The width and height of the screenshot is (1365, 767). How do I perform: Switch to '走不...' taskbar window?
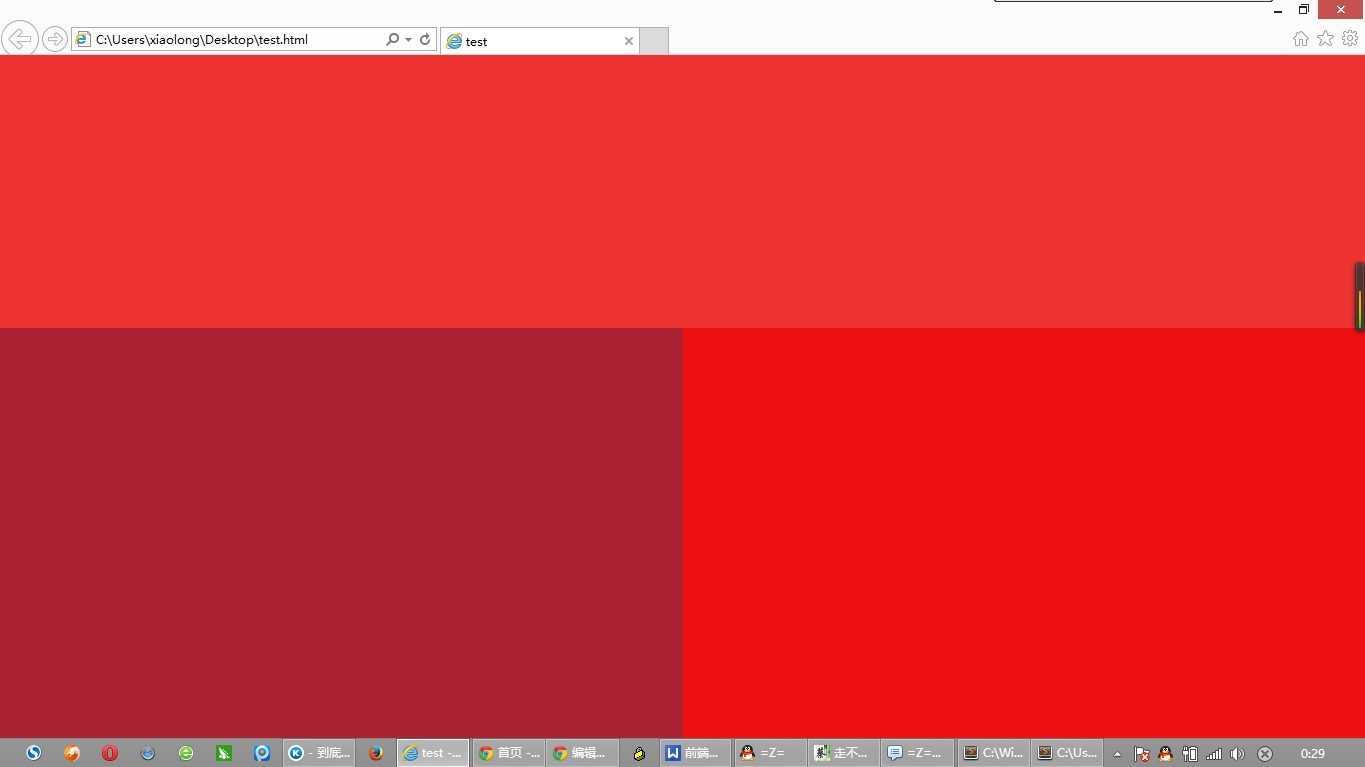click(x=844, y=753)
